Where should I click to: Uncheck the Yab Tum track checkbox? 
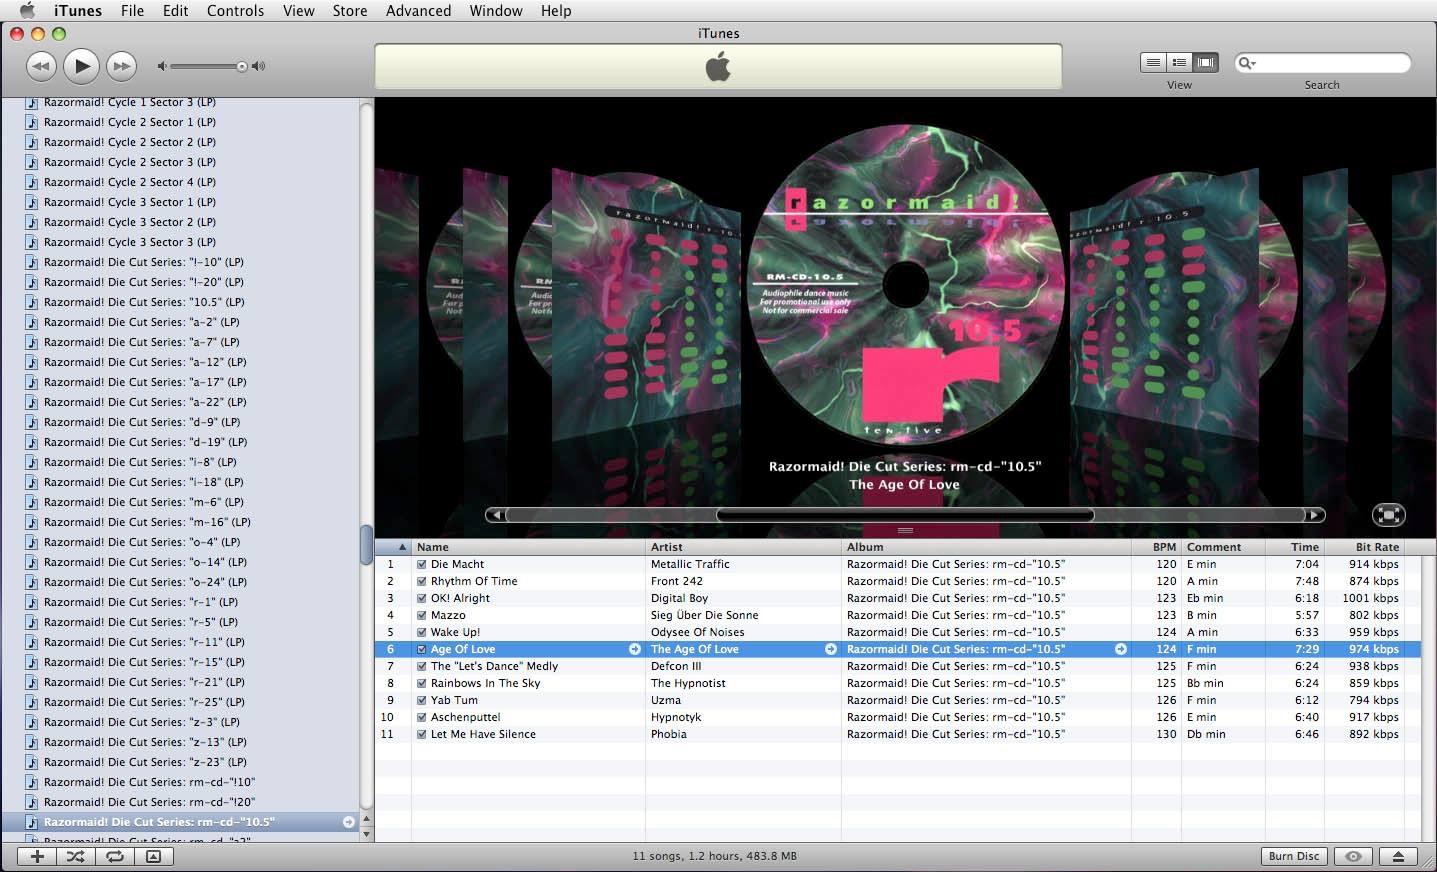click(x=422, y=700)
